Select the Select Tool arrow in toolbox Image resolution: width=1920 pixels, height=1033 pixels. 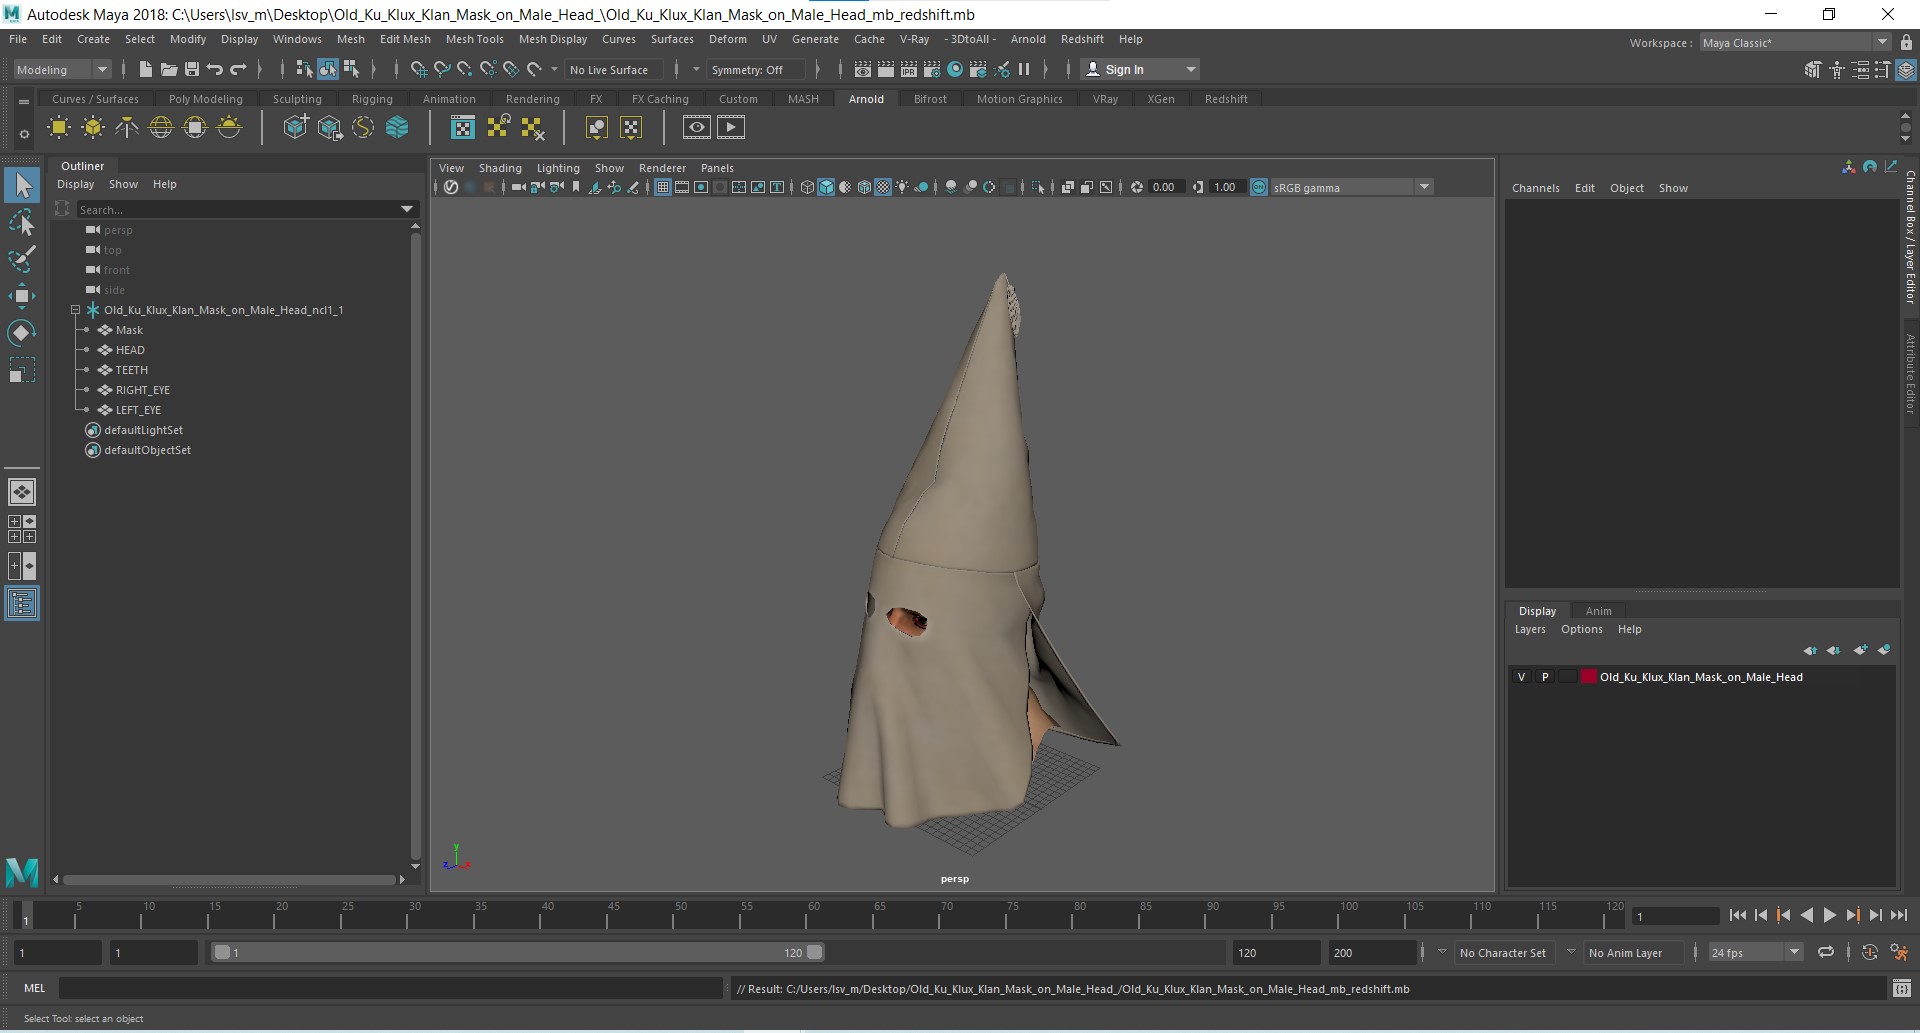[x=22, y=186]
